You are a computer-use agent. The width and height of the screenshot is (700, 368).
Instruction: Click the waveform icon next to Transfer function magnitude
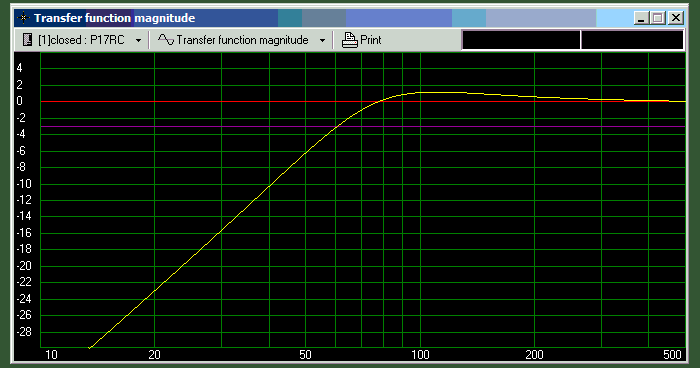tap(166, 40)
